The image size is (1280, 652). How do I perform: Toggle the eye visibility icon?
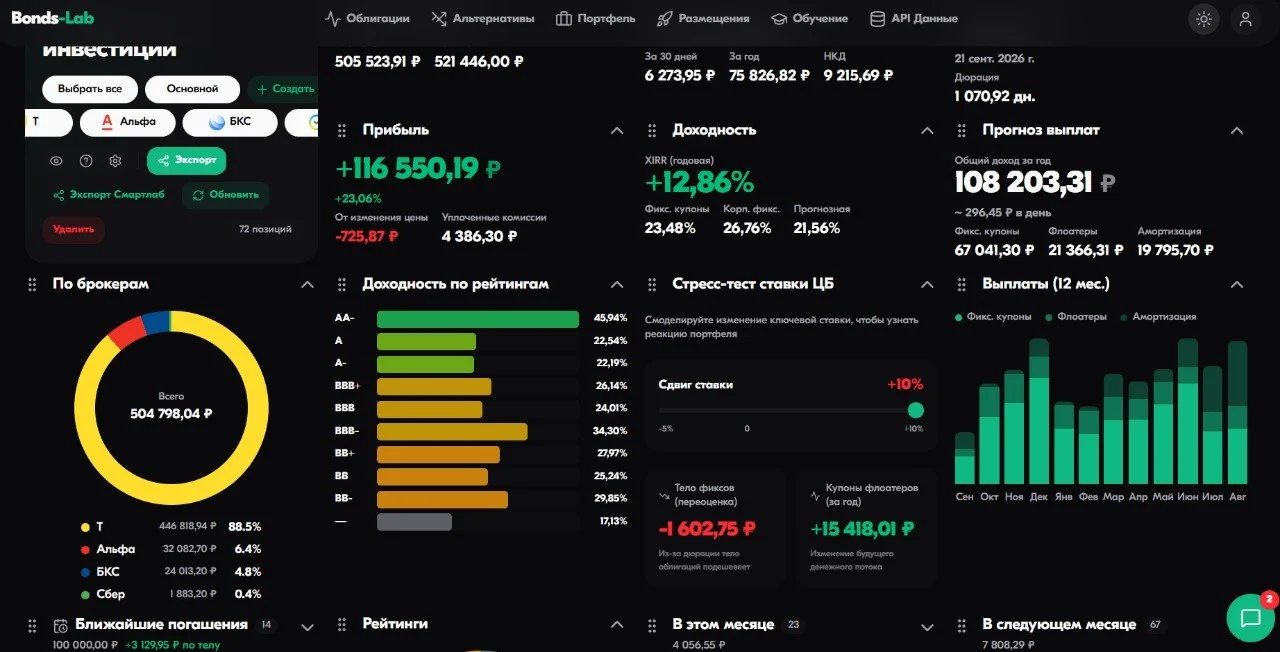57,161
